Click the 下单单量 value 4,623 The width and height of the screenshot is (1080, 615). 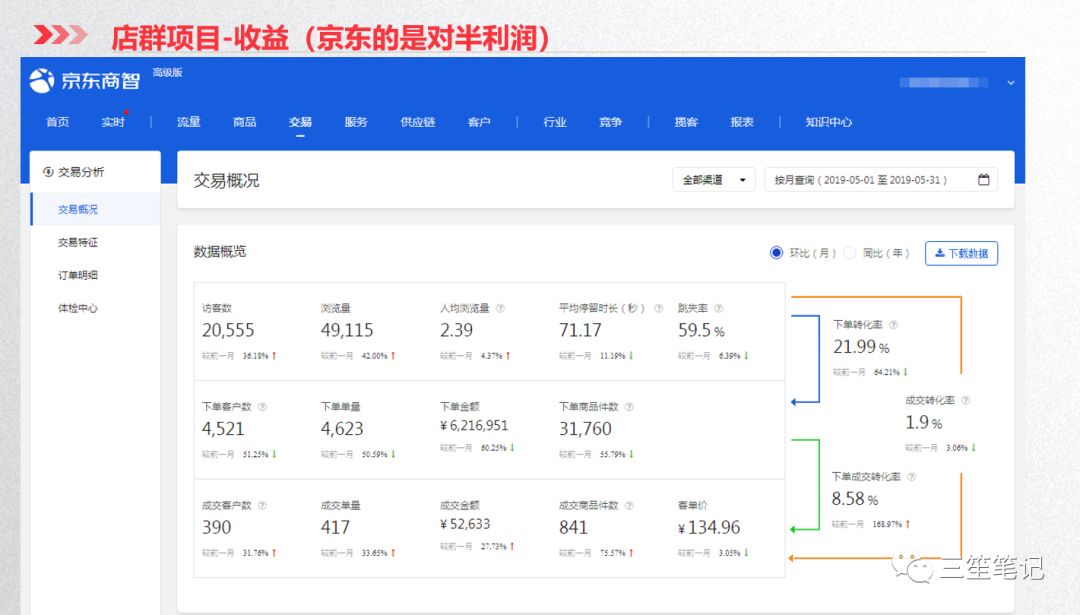pos(342,429)
